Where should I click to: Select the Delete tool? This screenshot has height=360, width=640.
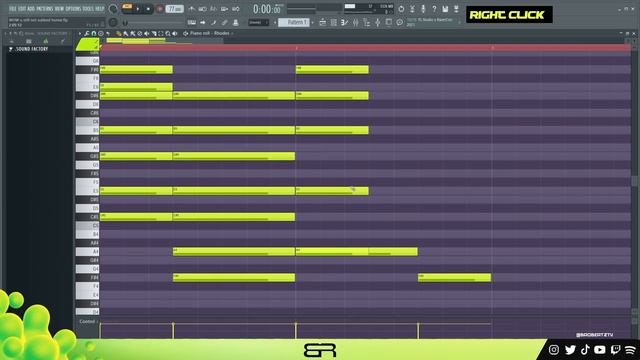pyautogui.click(x=140, y=33)
